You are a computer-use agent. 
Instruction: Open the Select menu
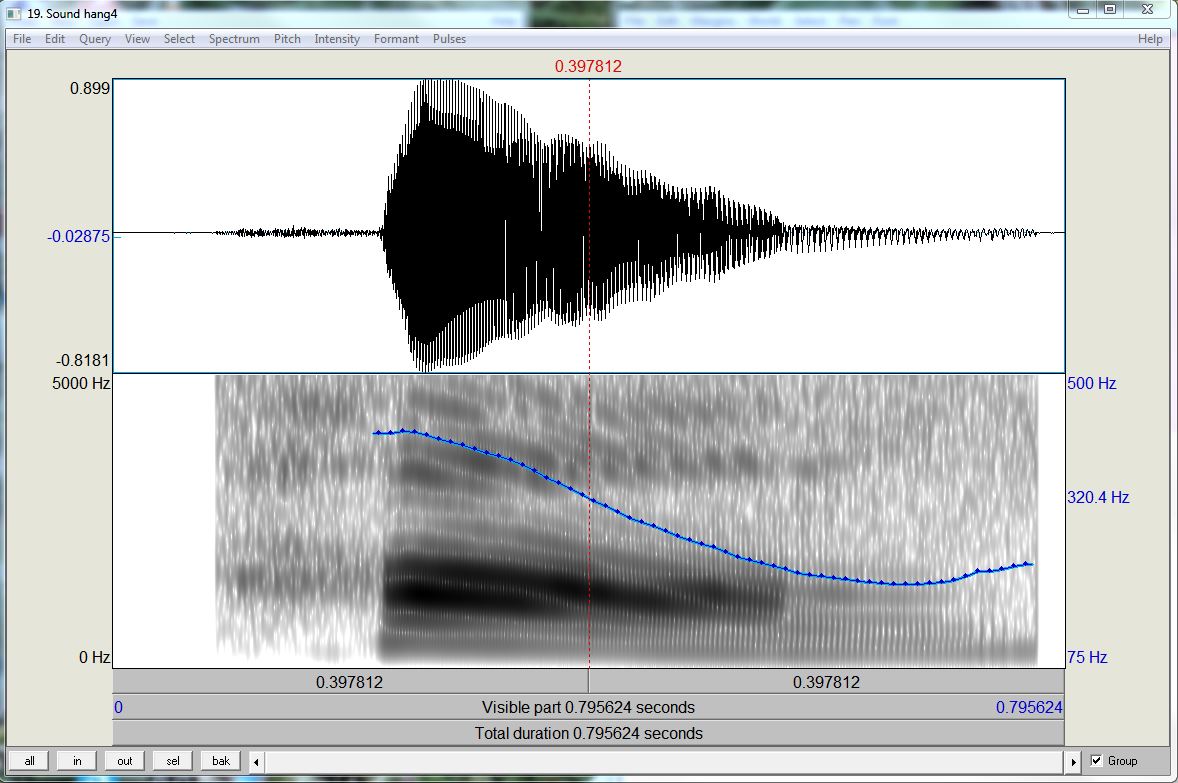tap(180, 39)
